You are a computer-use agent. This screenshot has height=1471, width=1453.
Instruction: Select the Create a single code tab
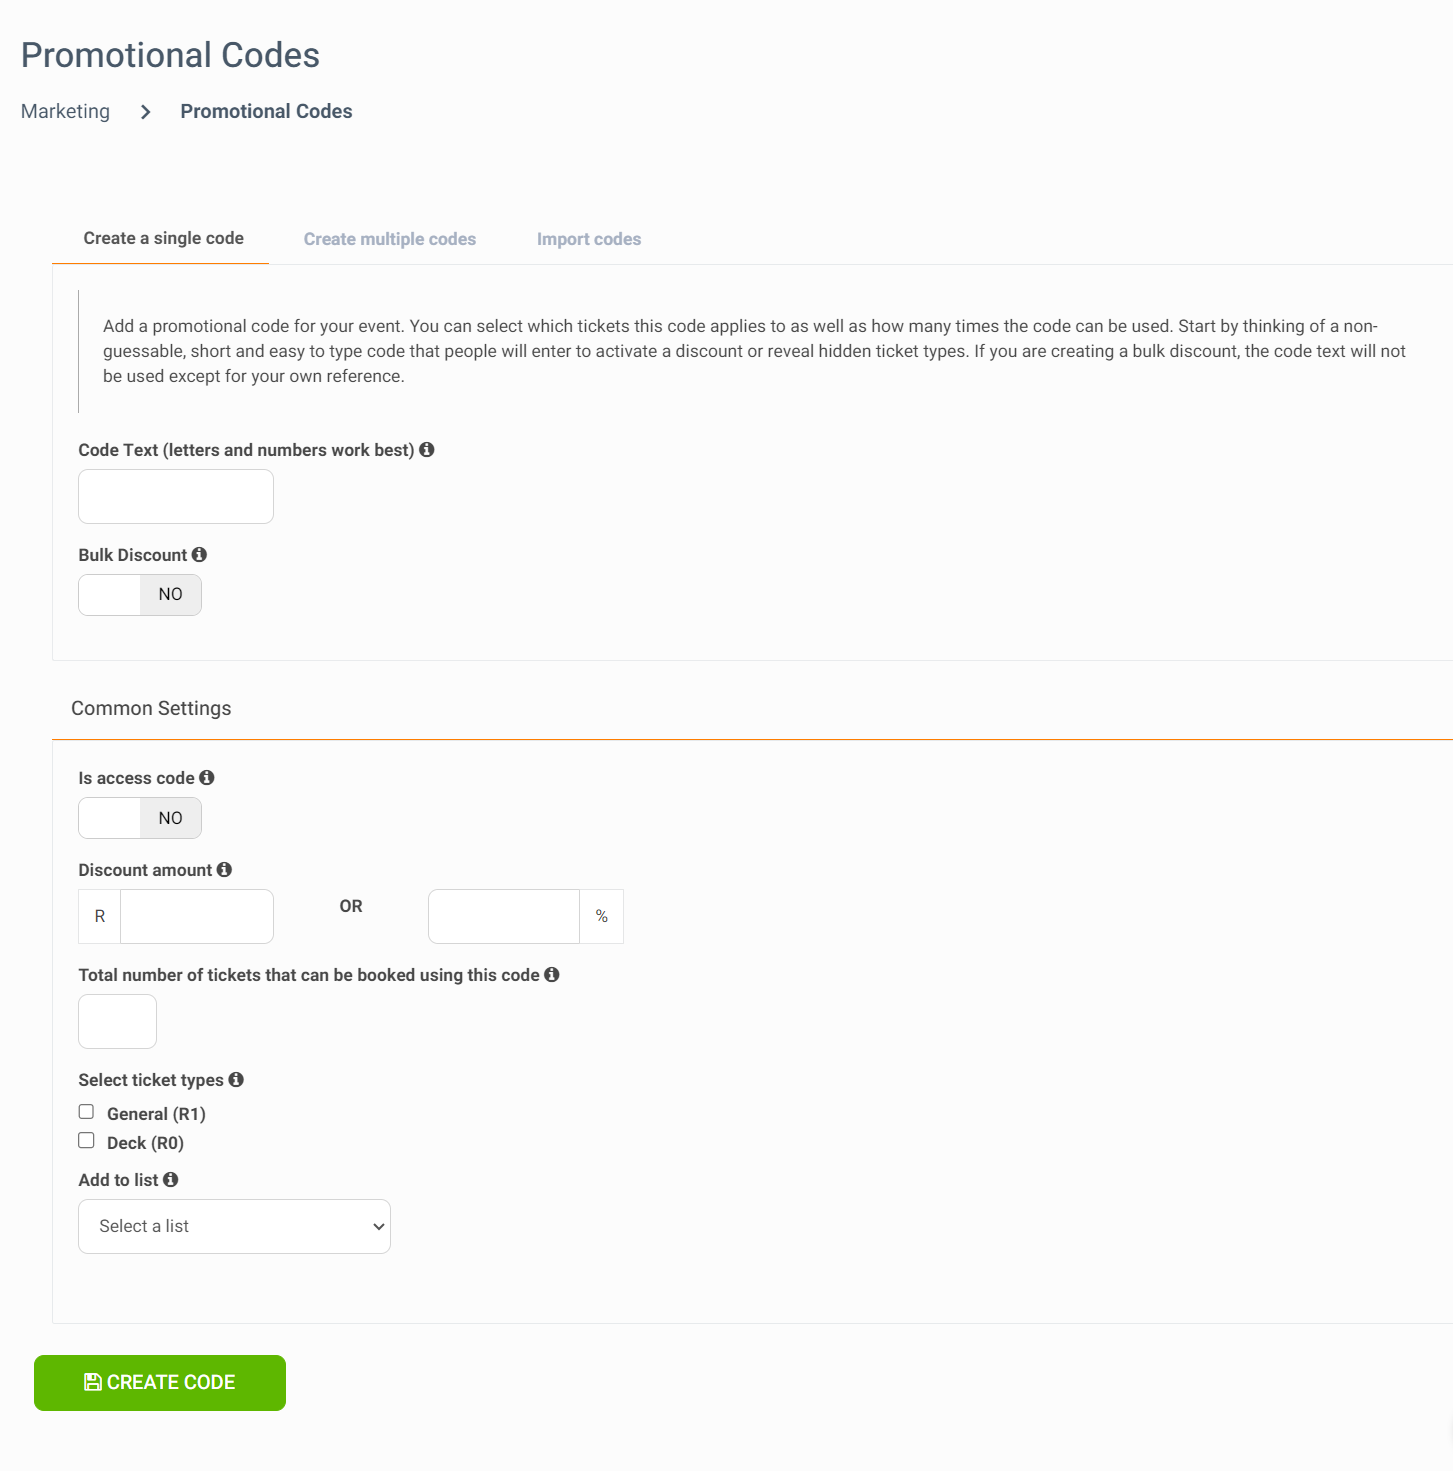pyautogui.click(x=163, y=238)
